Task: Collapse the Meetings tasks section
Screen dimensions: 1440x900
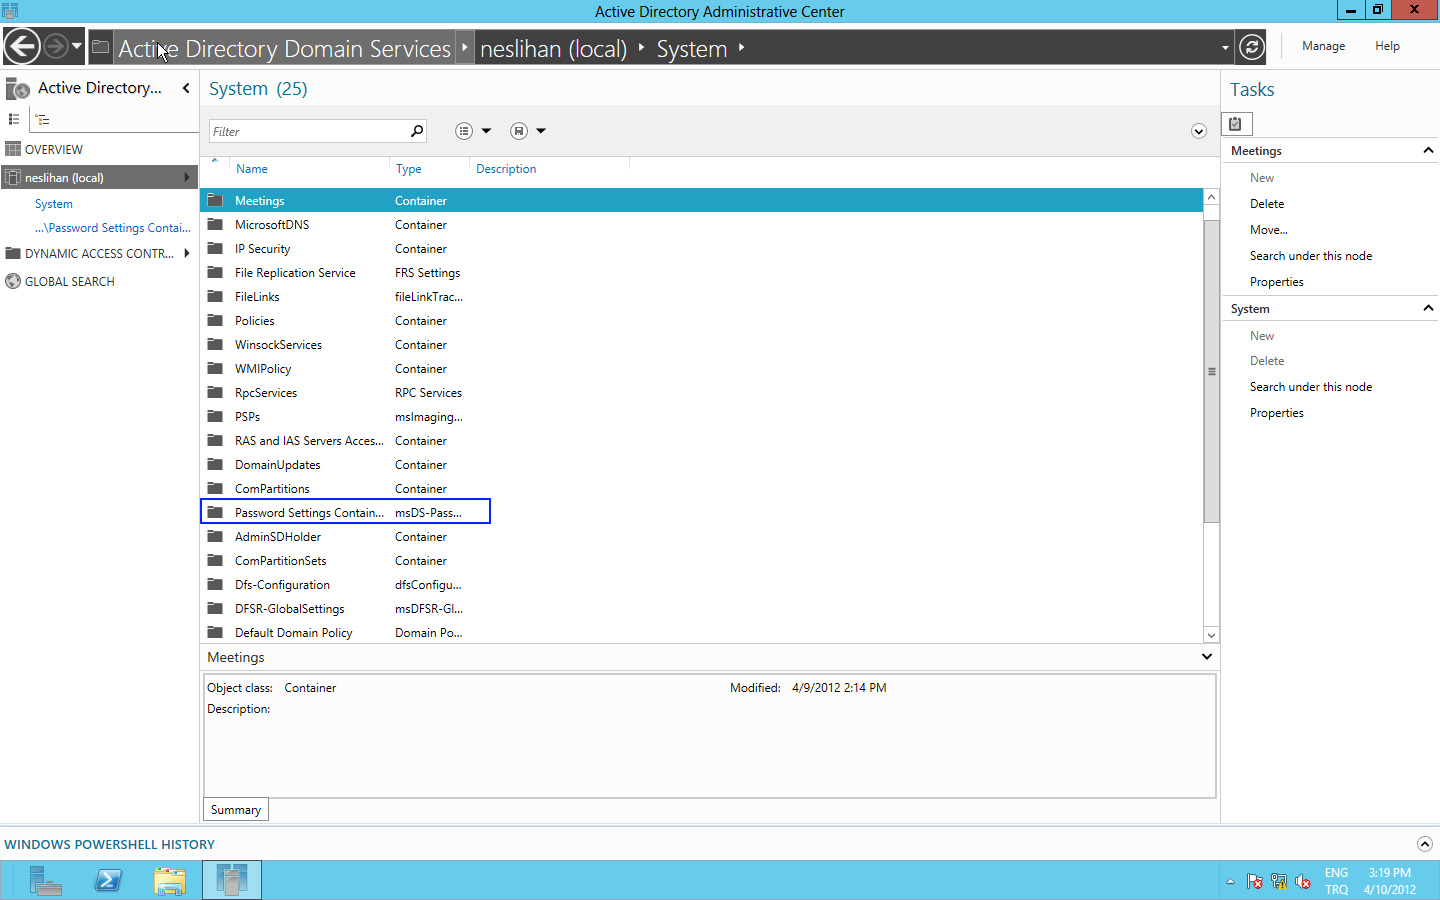Action: click(x=1428, y=151)
